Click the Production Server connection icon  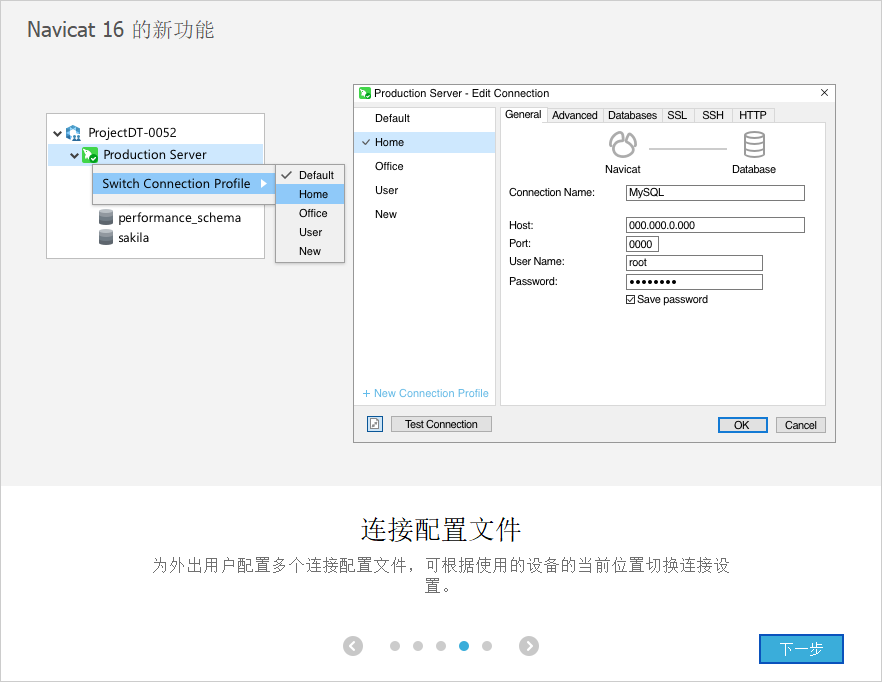pos(90,155)
